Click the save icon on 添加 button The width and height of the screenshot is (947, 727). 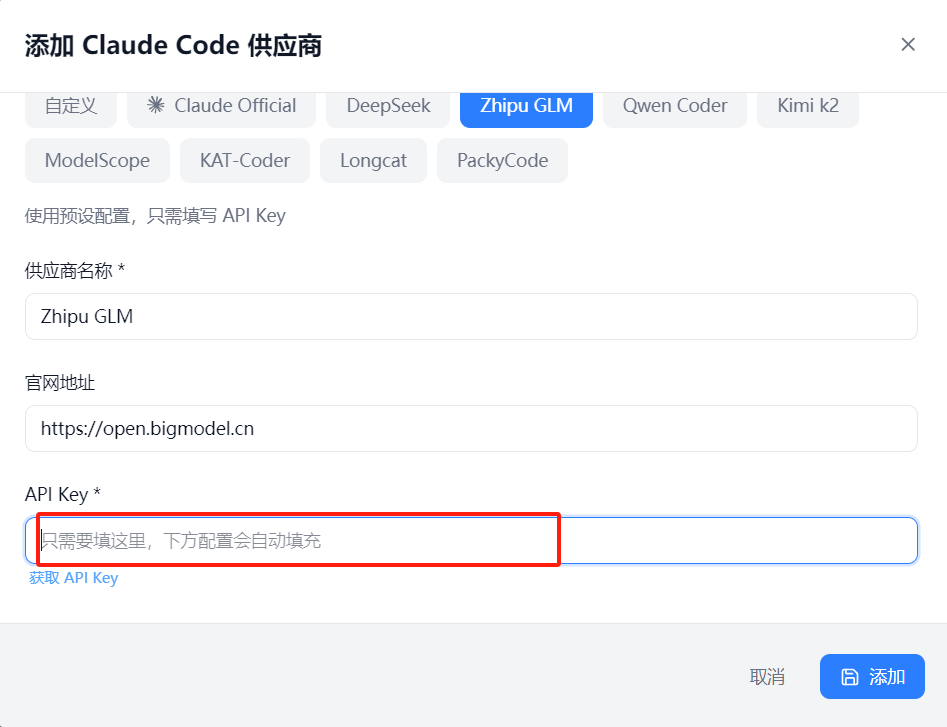(849, 677)
